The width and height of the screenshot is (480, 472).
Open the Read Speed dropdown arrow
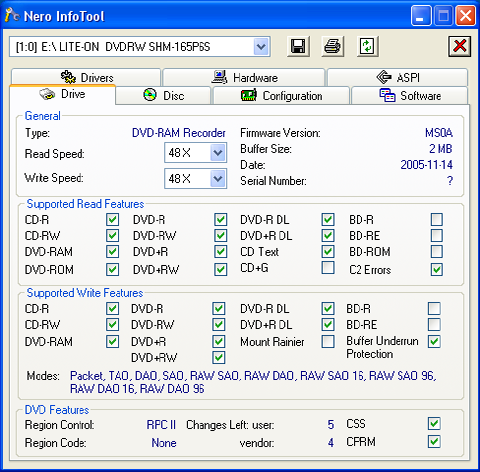click(x=218, y=153)
